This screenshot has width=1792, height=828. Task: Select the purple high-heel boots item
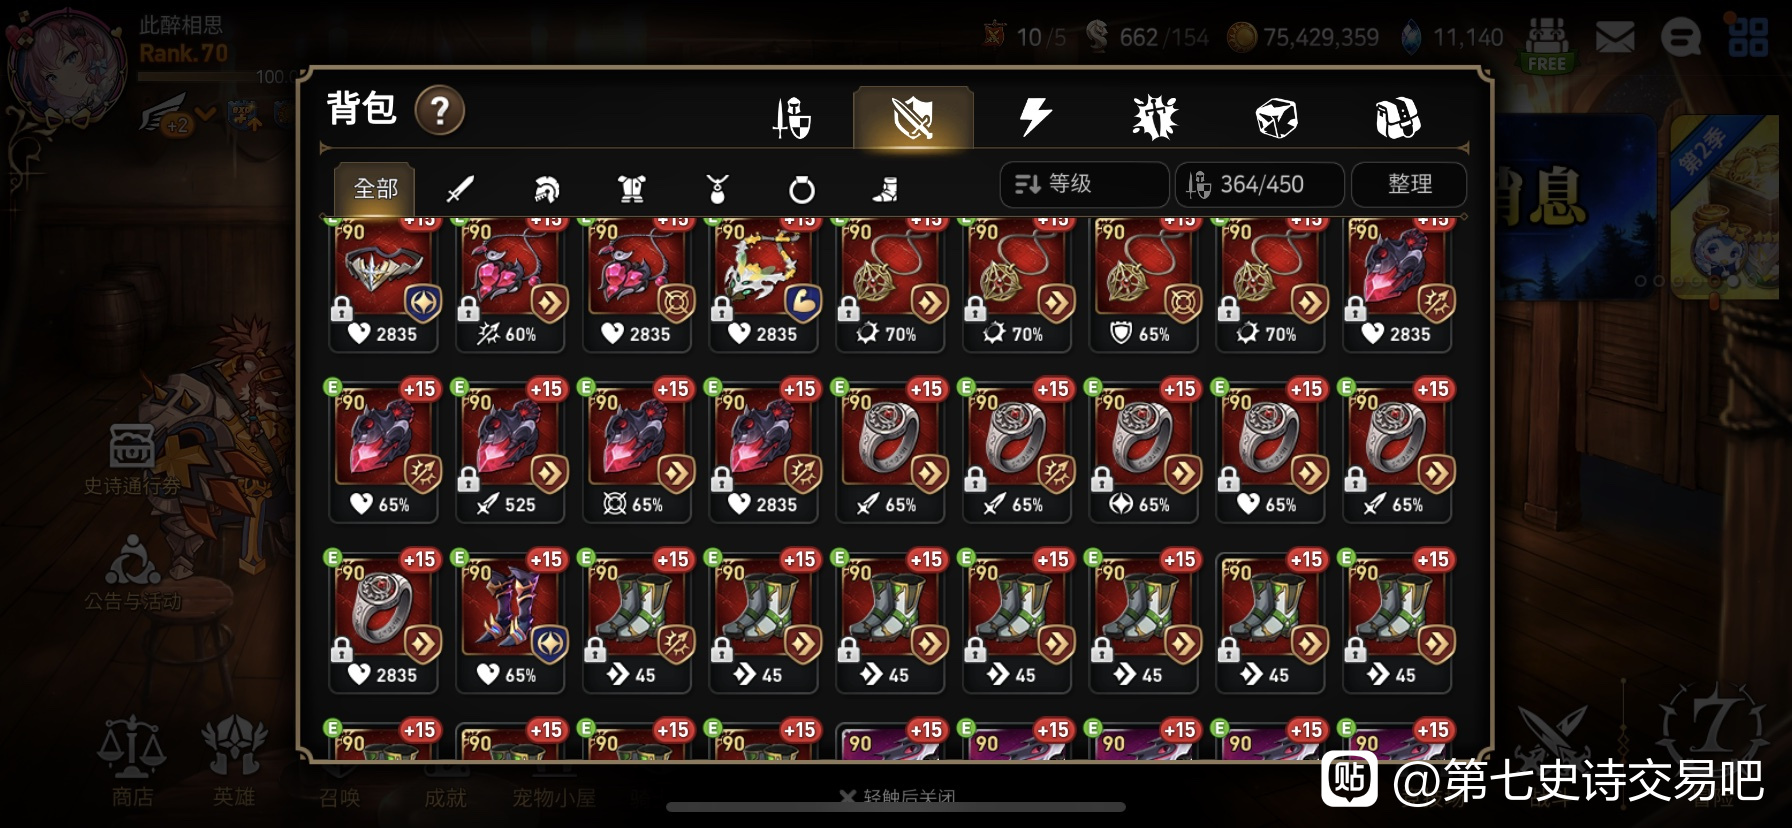511,621
